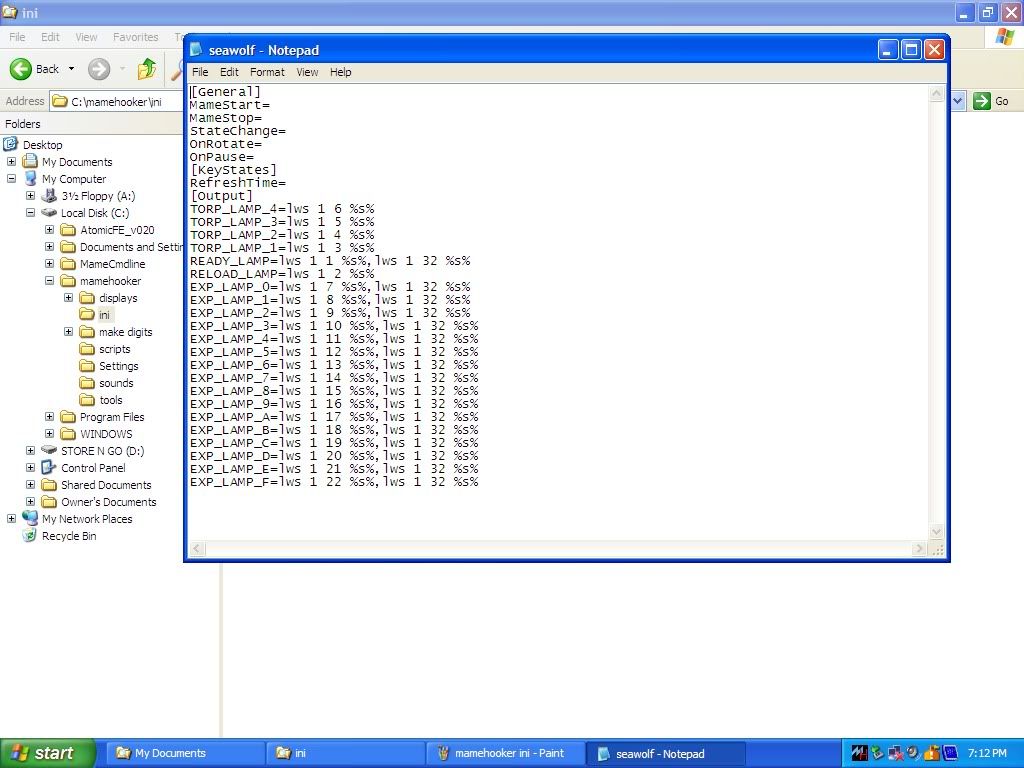This screenshot has height=768, width=1024.
Task: Select the Control Panel icon
Action: pyautogui.click(x=49, y=467)
